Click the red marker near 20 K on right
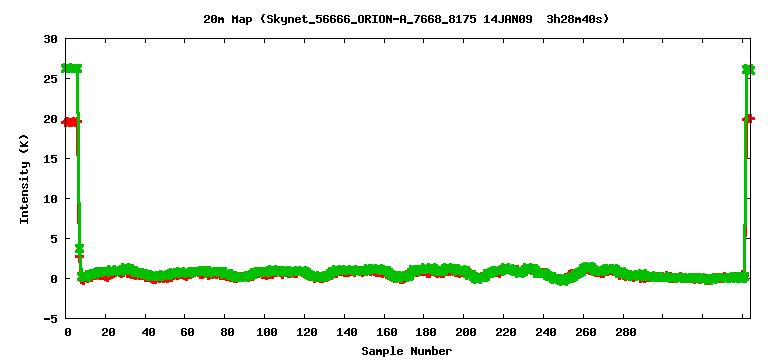Viewport: 768px width, 360px height. click(x=749, y=119)
